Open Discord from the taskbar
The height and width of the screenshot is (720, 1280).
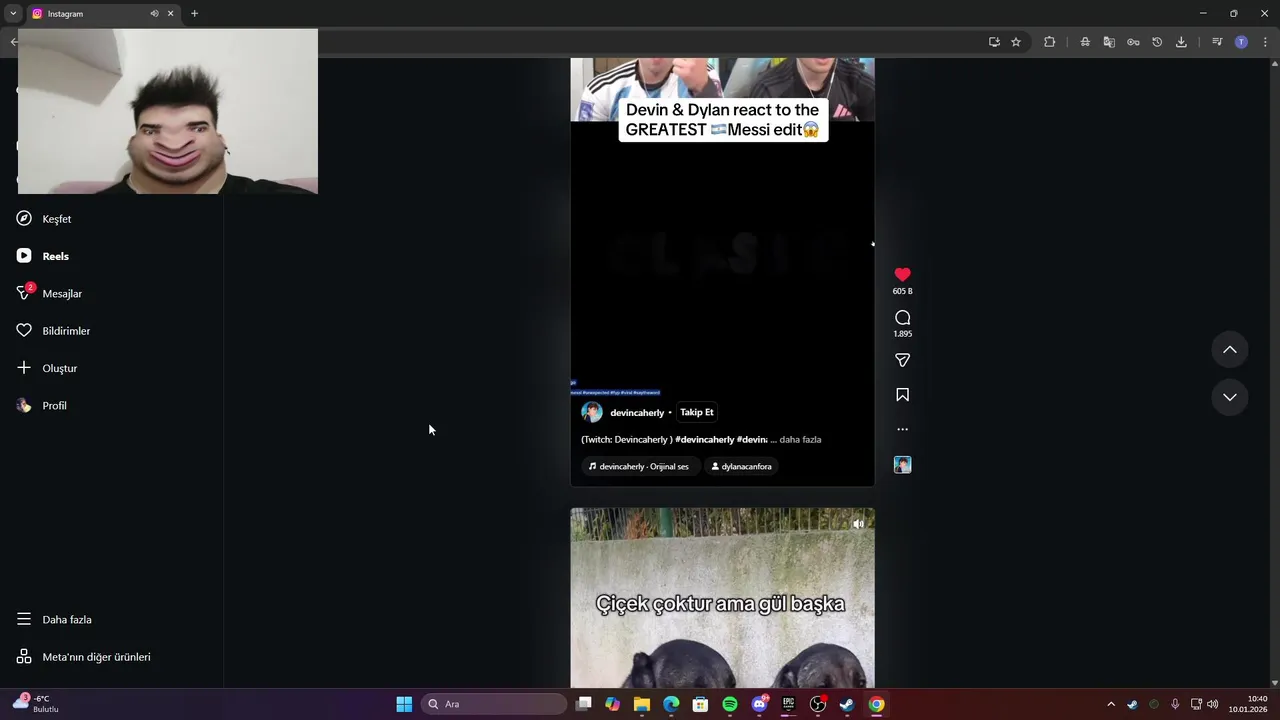tap(759, 704)
